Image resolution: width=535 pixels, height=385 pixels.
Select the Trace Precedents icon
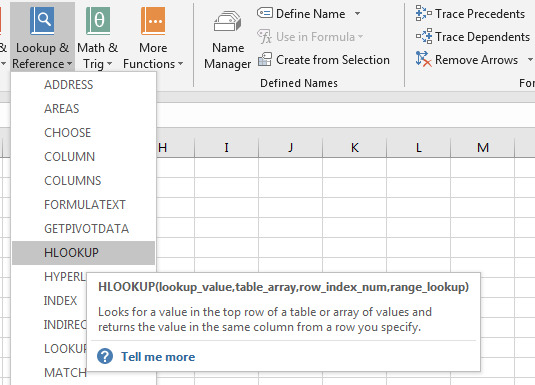[x=423, y=13]
